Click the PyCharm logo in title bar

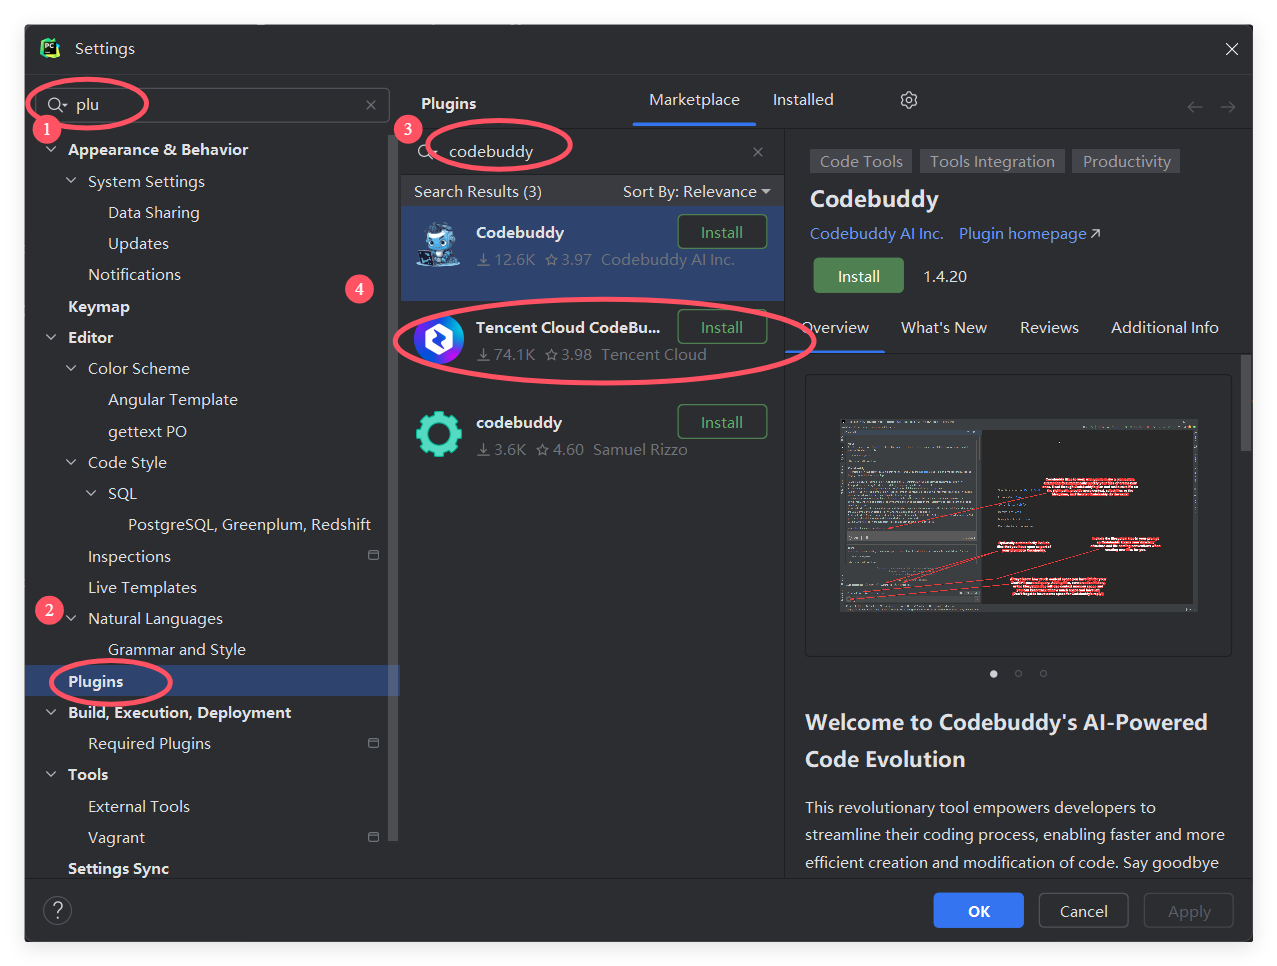50,48
